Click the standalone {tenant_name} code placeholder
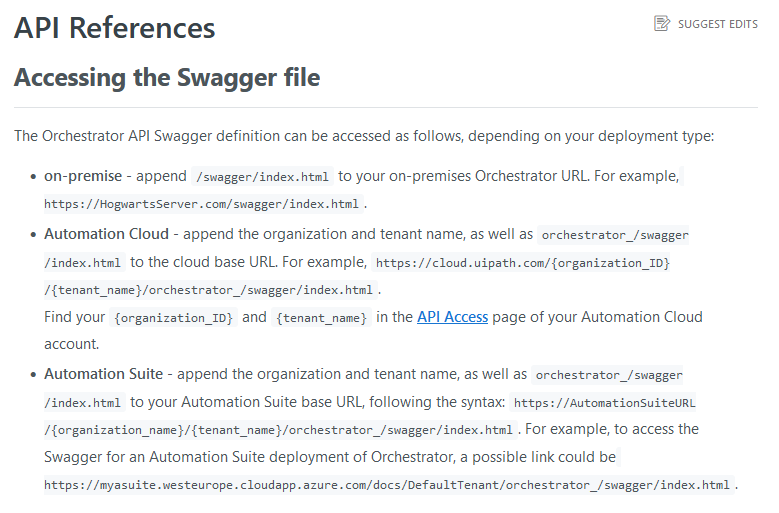779x513 pixels. pyautogui.click(x=321, y=318)
